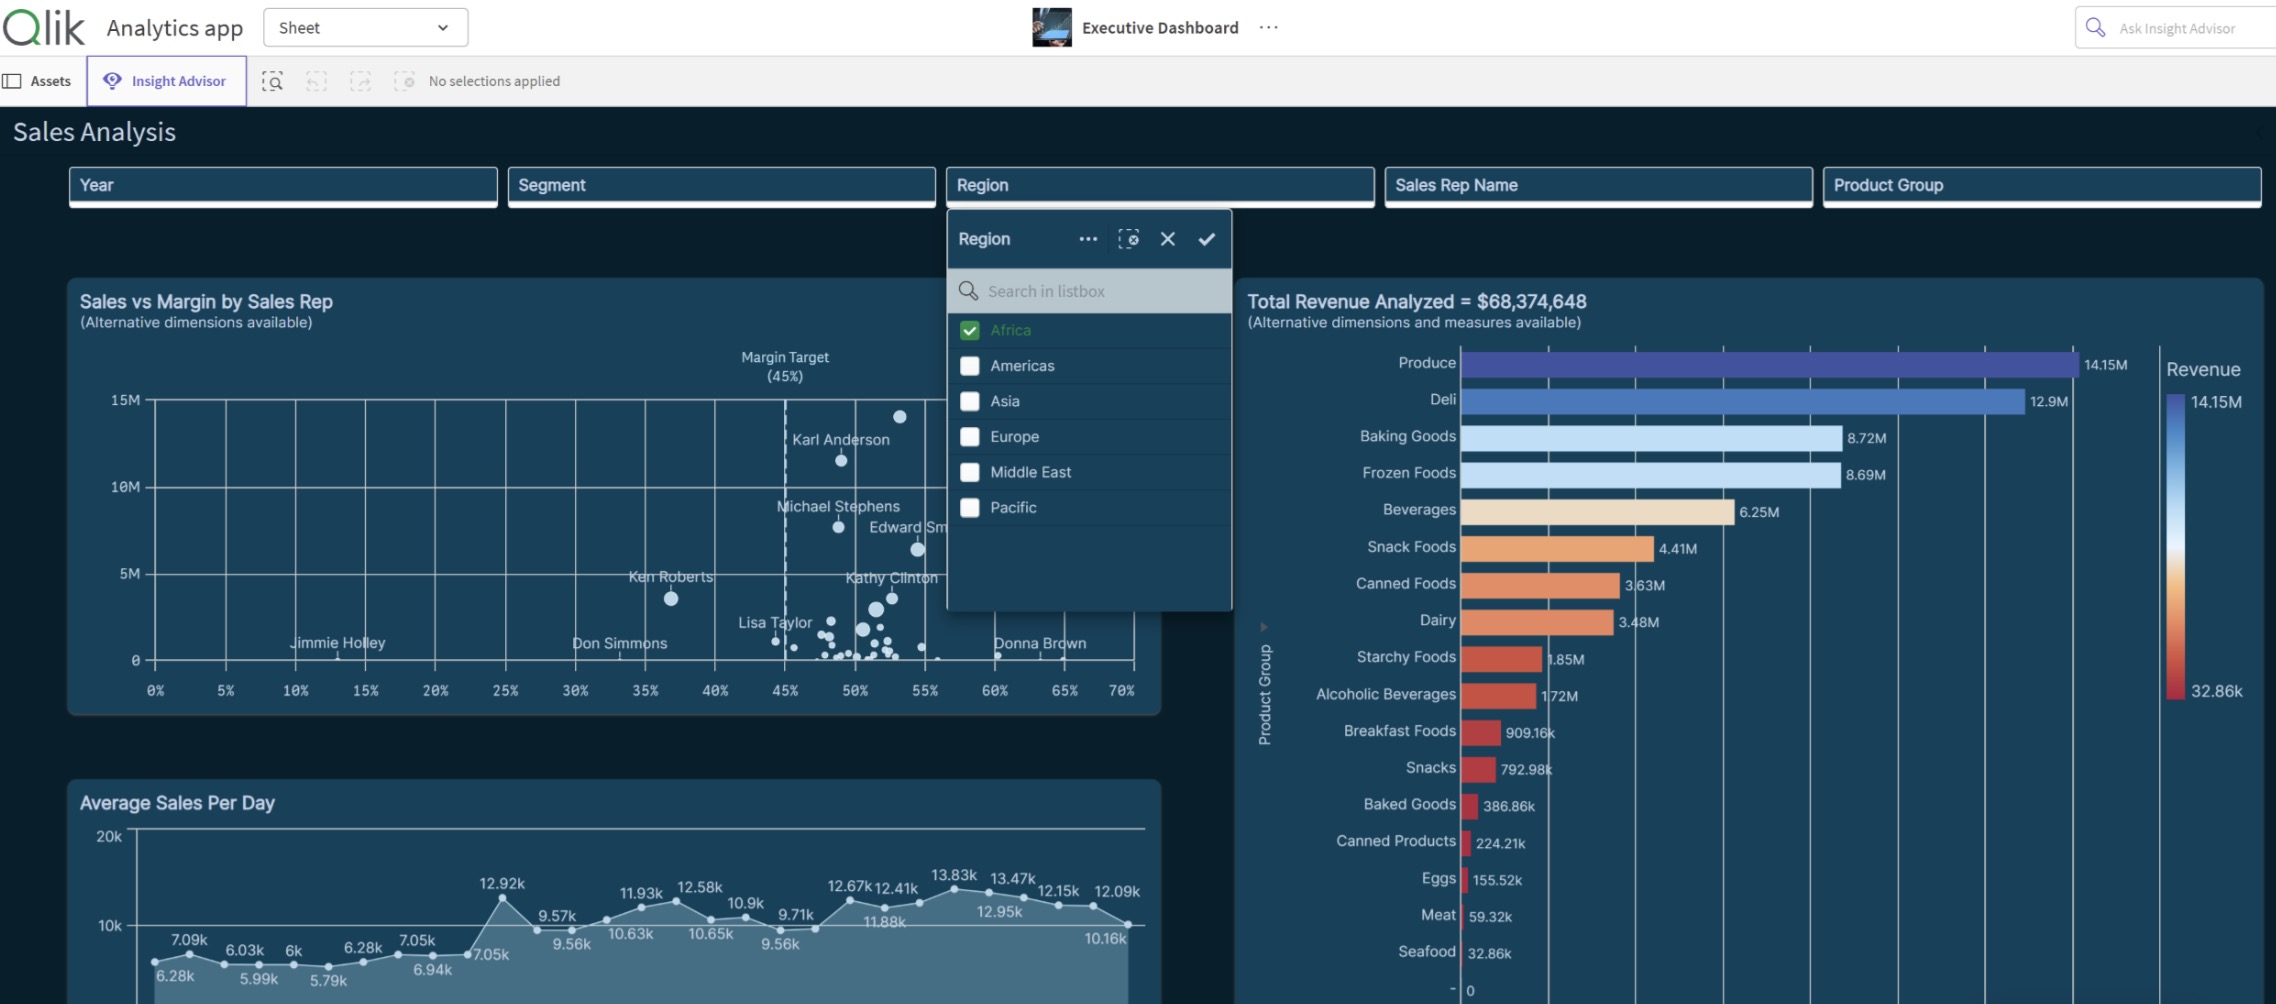
Task: Open the Sheet dropdown
Action: coord(365,28)
